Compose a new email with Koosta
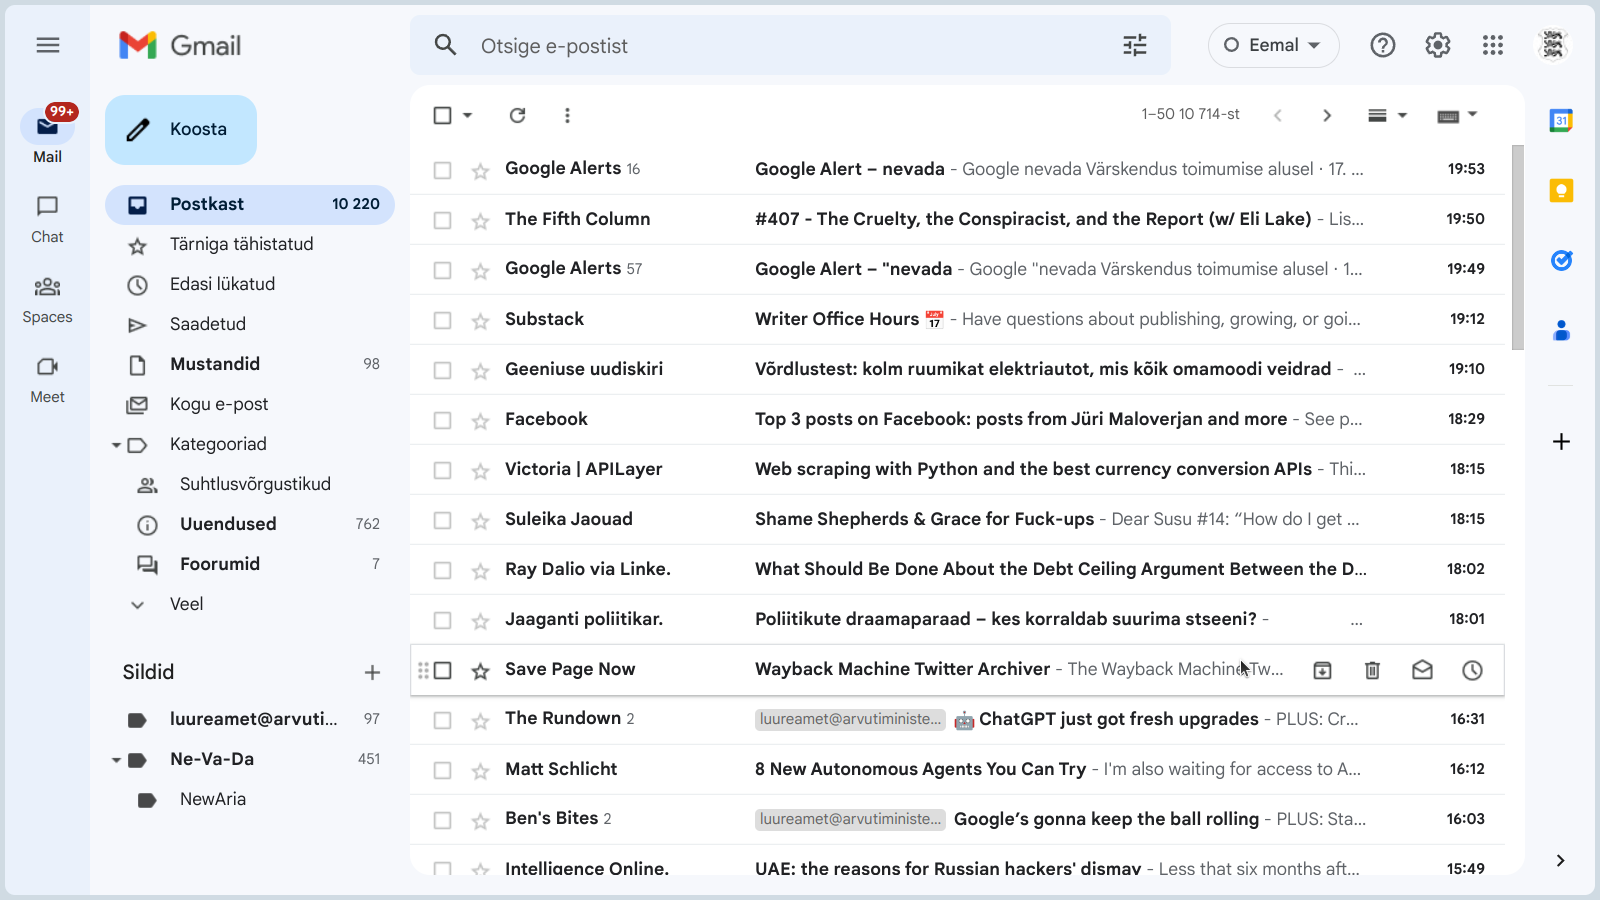 [x=181, y=130]
